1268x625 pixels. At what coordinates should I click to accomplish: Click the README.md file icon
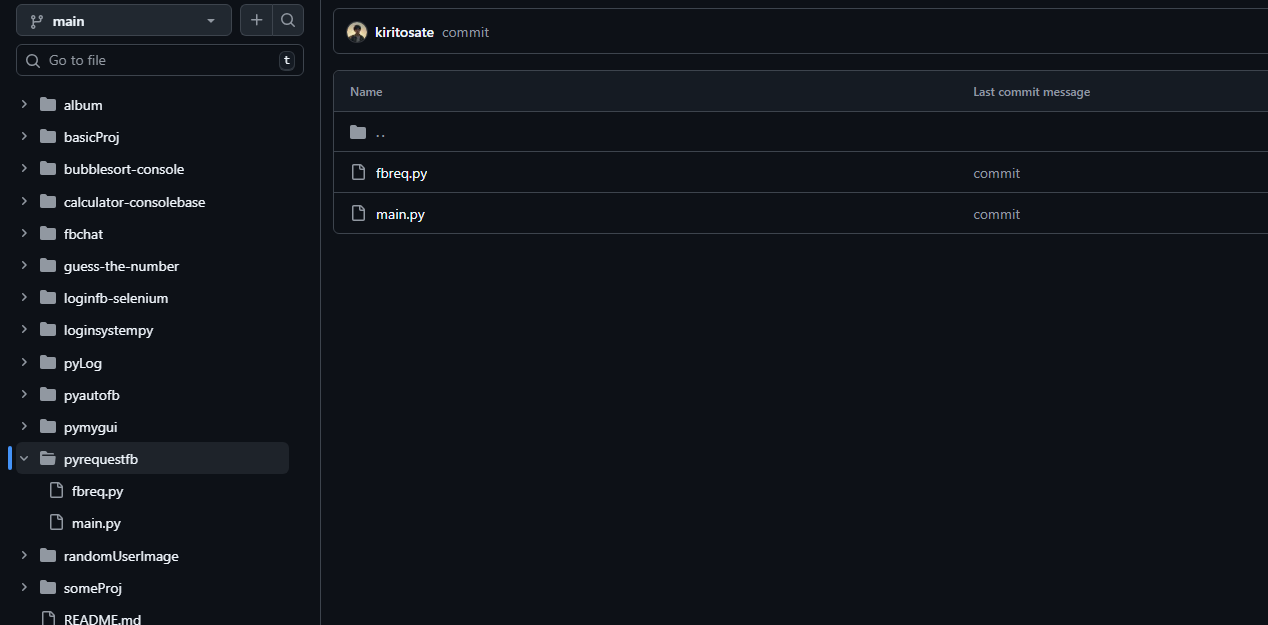[48, 619]
